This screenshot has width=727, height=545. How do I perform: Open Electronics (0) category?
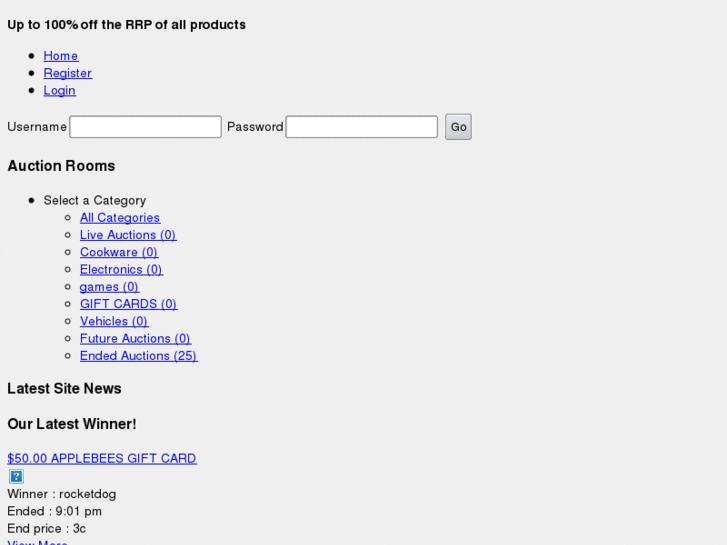click(x=120, y=269)
